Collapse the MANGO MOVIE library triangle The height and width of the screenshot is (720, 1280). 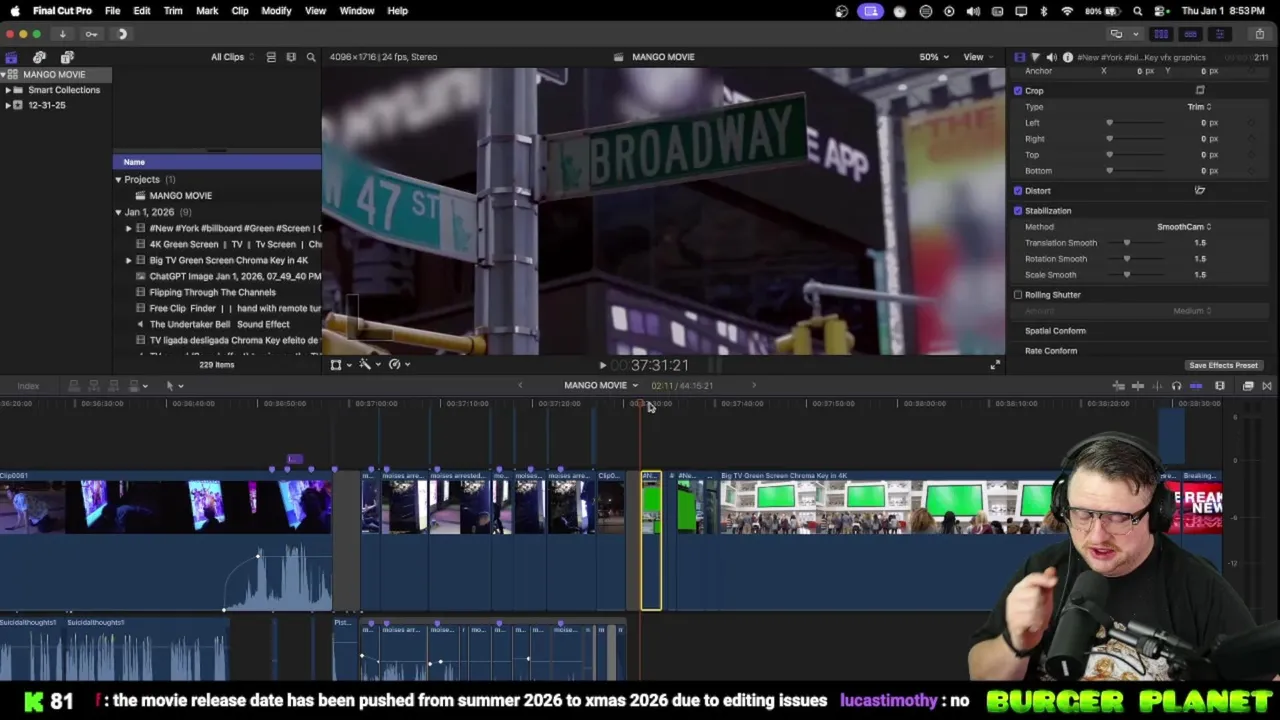click(x=3, y=75)
